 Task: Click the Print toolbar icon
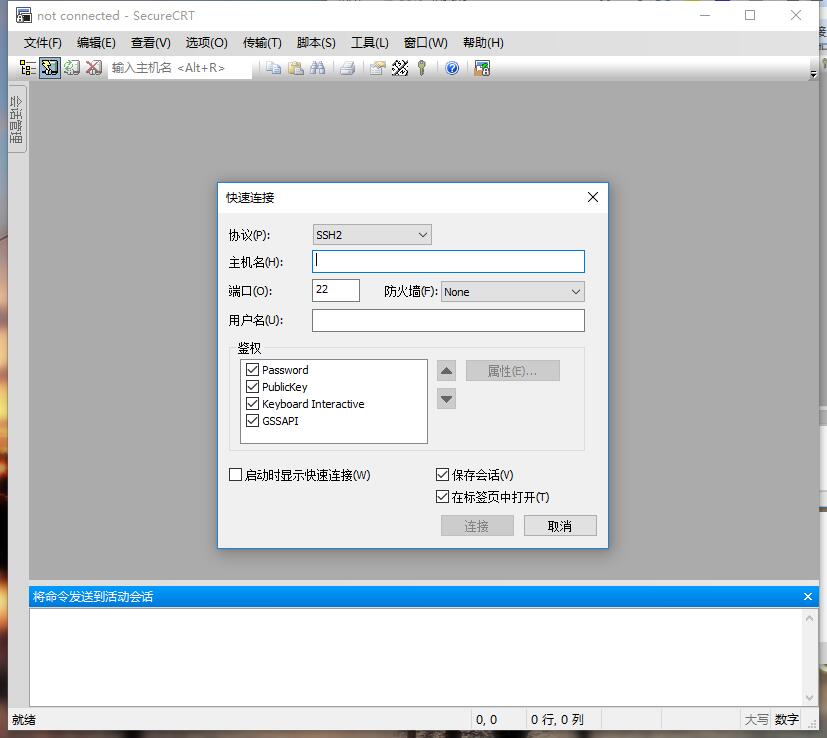click(x=347, y=68)
